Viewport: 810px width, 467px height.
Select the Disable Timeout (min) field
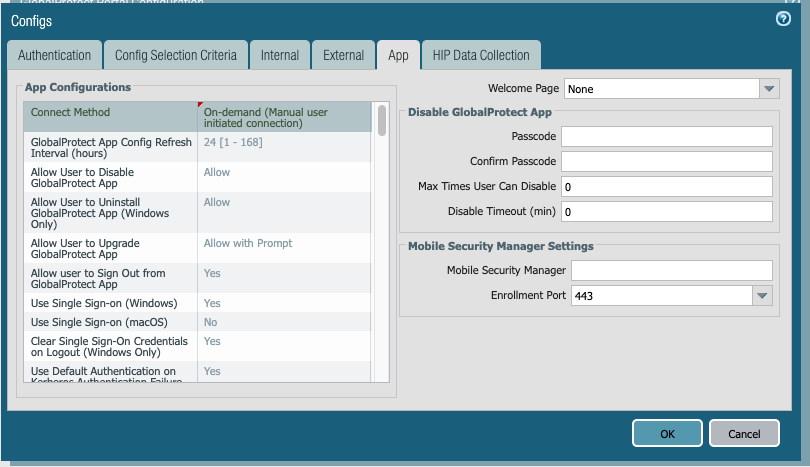click(x=666, y=212)
